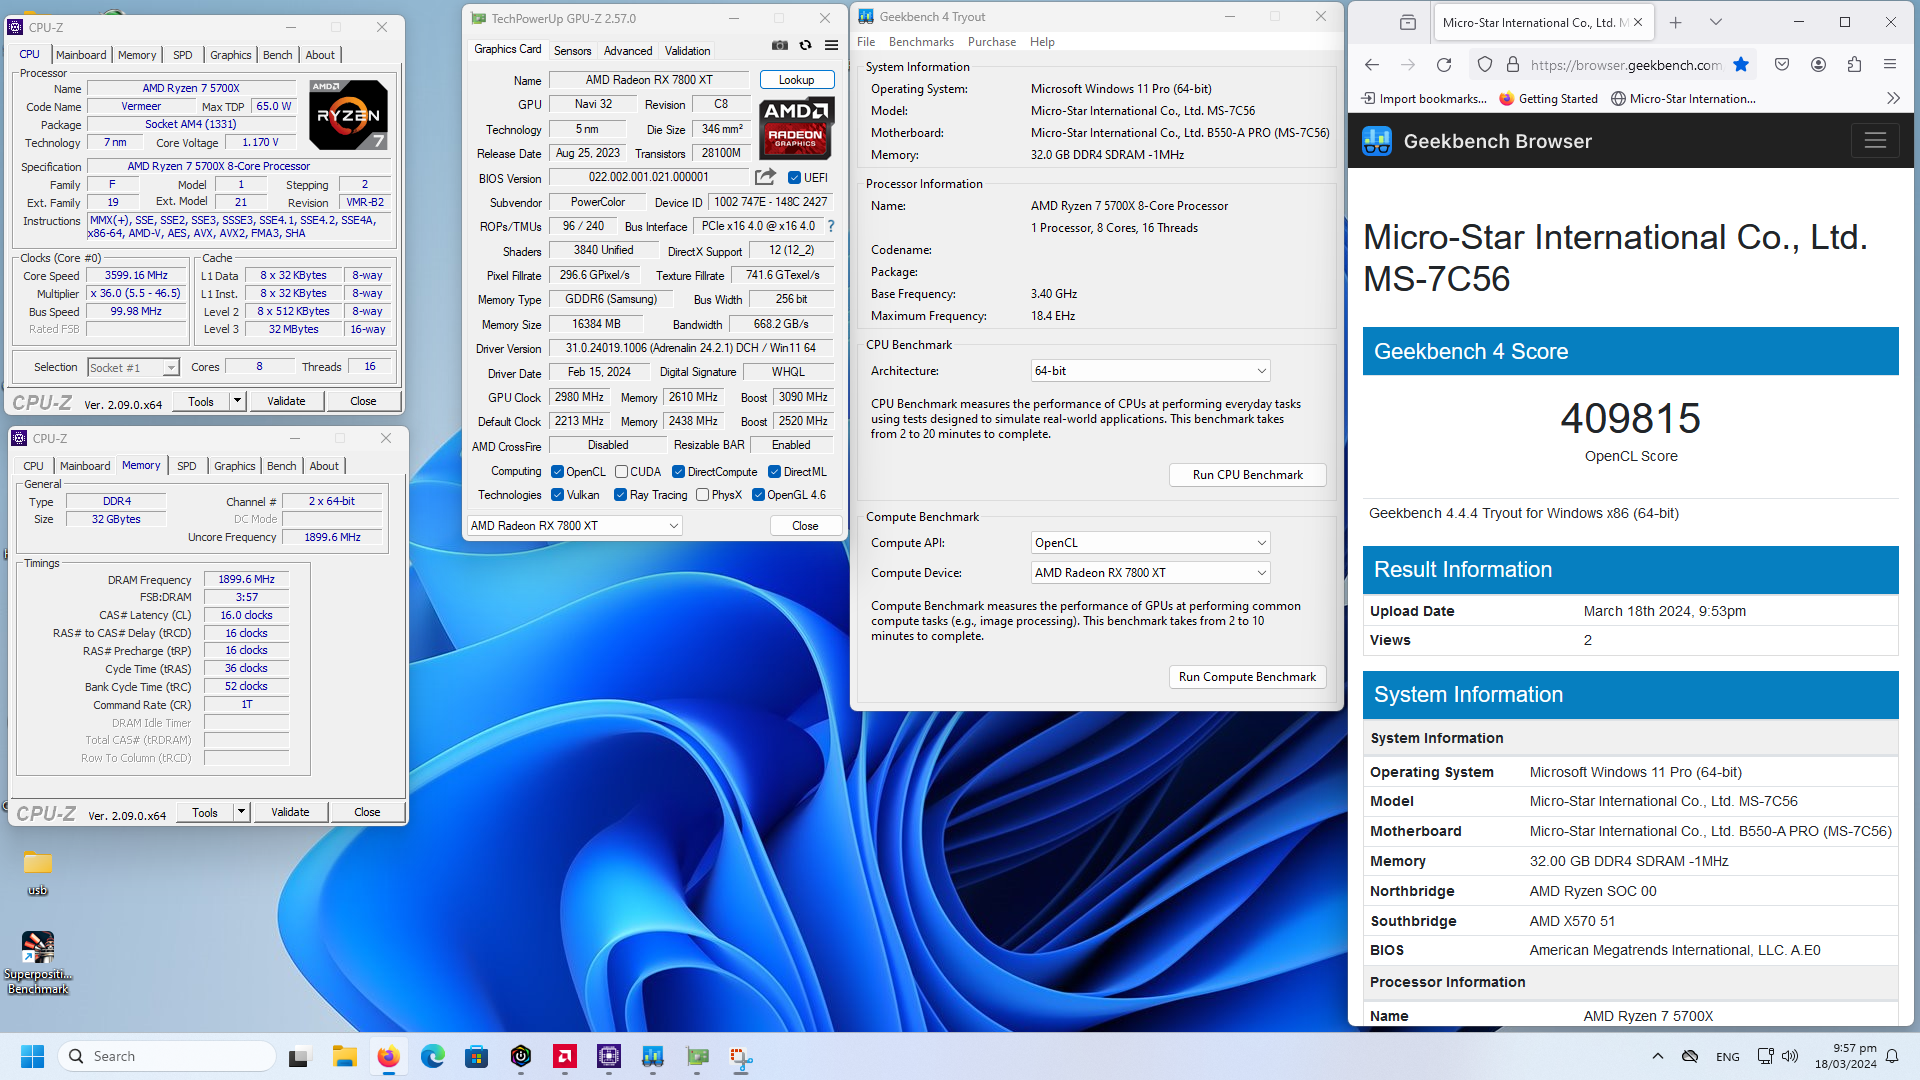1920x1080 pixels.
Task: Open the Superposition Benchmark desktop shortcut
Action: point(38,963)
